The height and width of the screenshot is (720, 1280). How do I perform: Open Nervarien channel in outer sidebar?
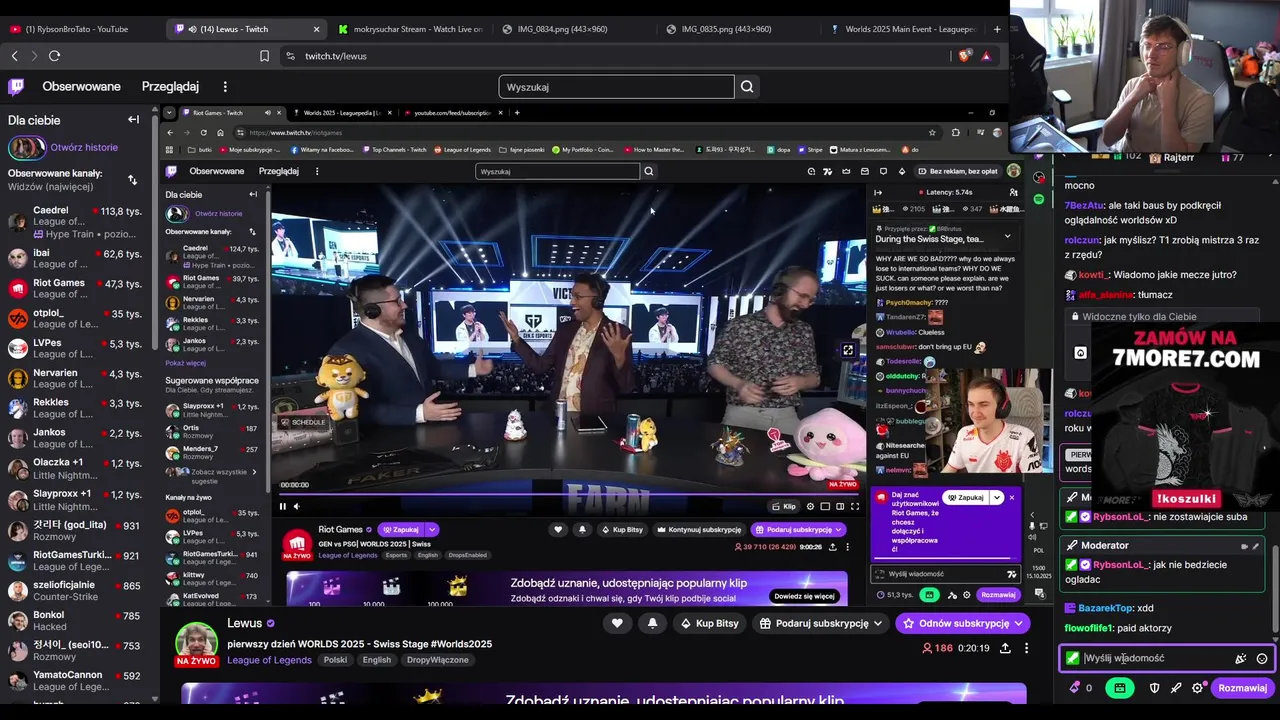tap(76, 378)
